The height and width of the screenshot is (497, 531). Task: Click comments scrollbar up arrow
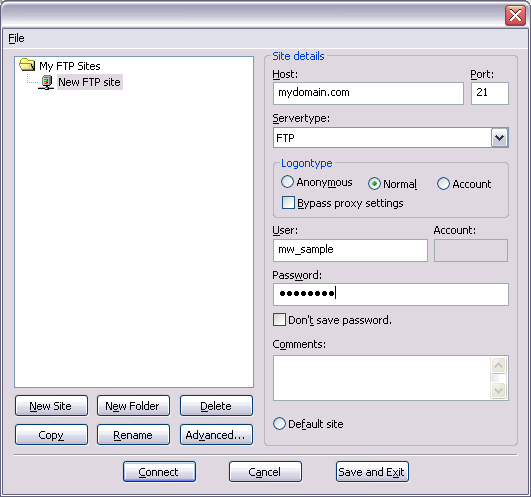498,365
